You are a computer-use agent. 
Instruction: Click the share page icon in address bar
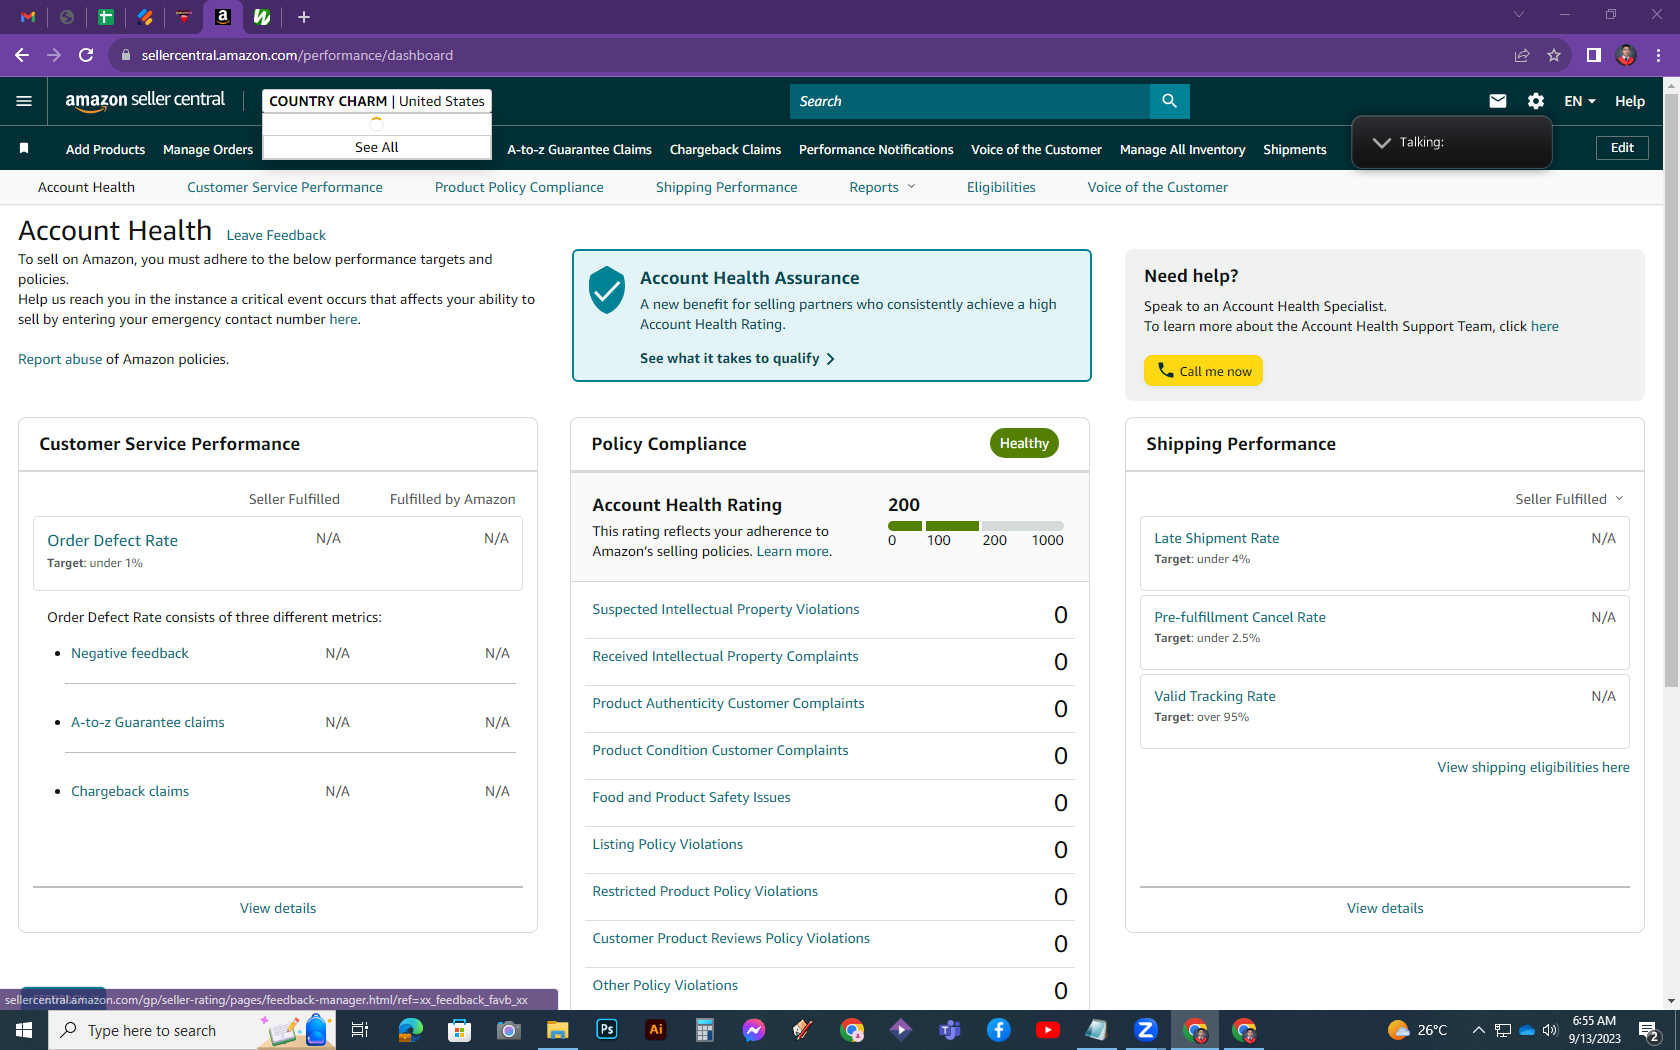point(1522,55)
